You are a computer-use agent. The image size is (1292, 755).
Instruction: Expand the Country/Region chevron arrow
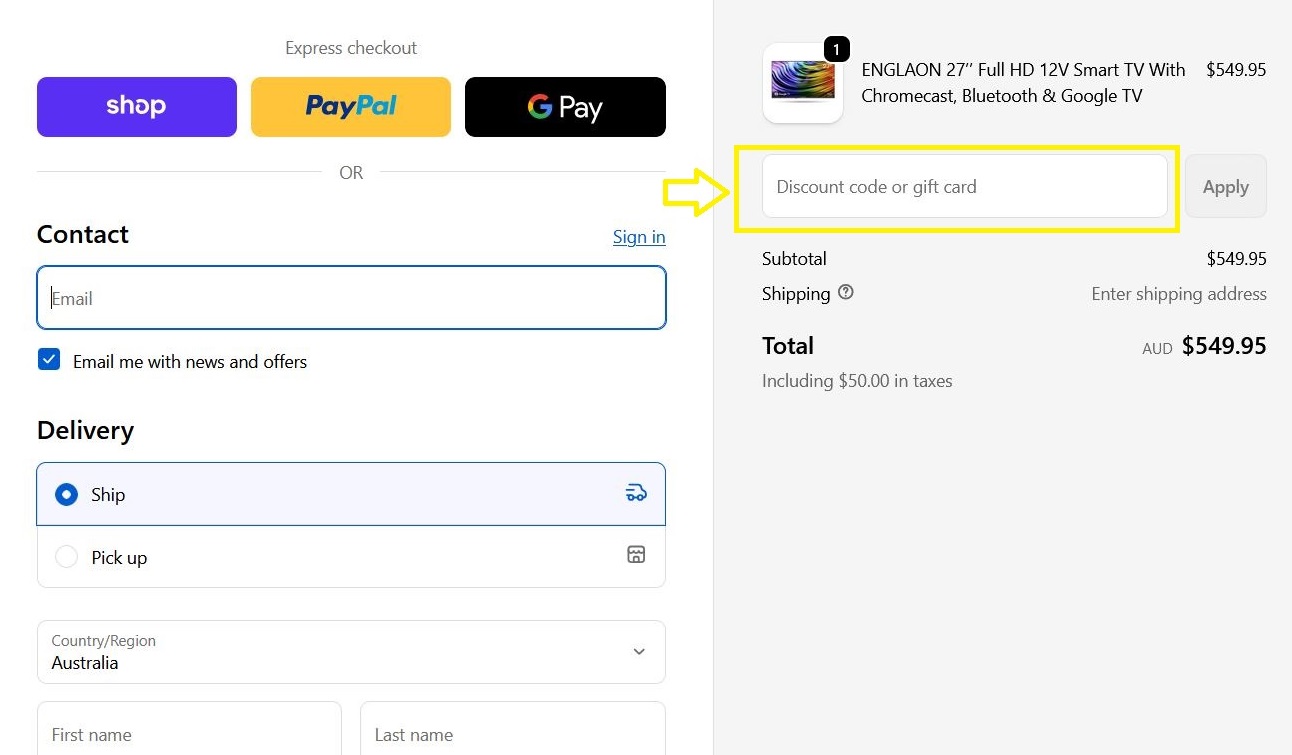point(639,652)
